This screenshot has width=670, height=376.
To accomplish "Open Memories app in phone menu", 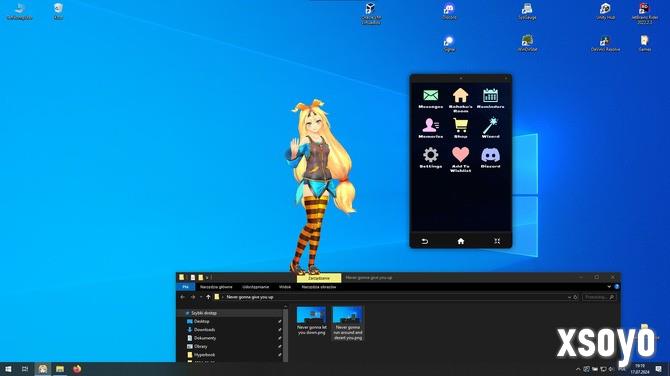I will click(x=430, y=128).
